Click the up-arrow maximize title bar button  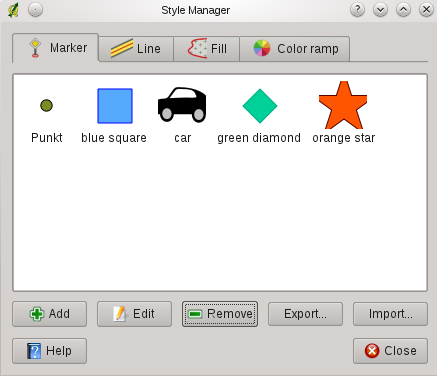[x=403, y=10]
